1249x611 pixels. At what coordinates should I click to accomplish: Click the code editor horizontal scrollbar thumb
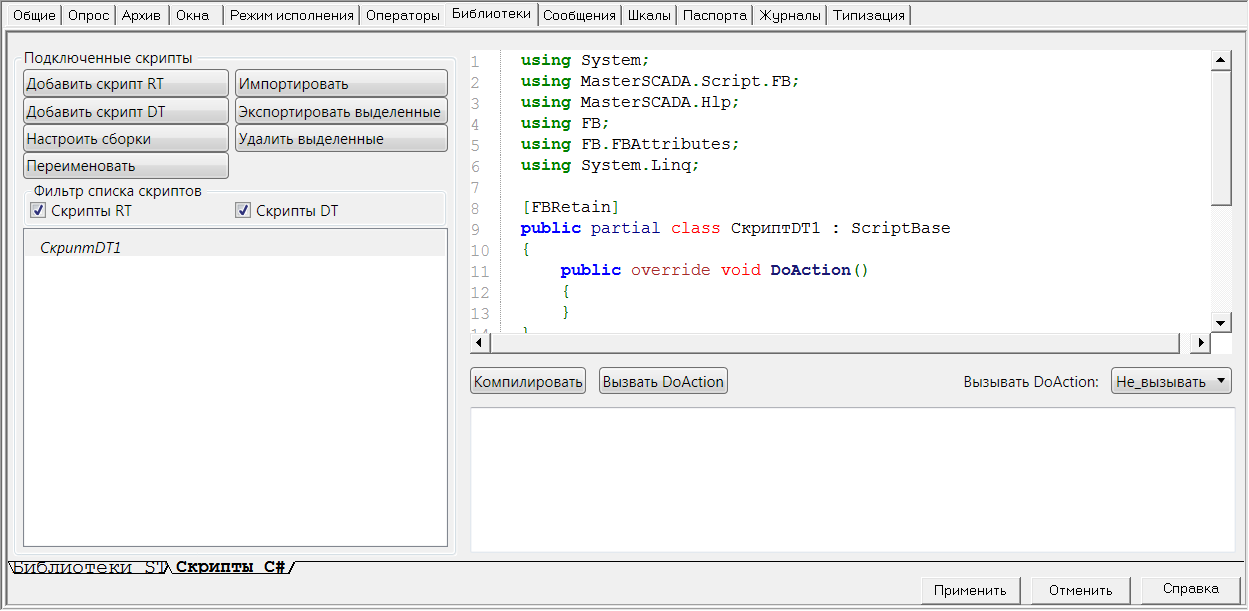(x=835, y=343)
